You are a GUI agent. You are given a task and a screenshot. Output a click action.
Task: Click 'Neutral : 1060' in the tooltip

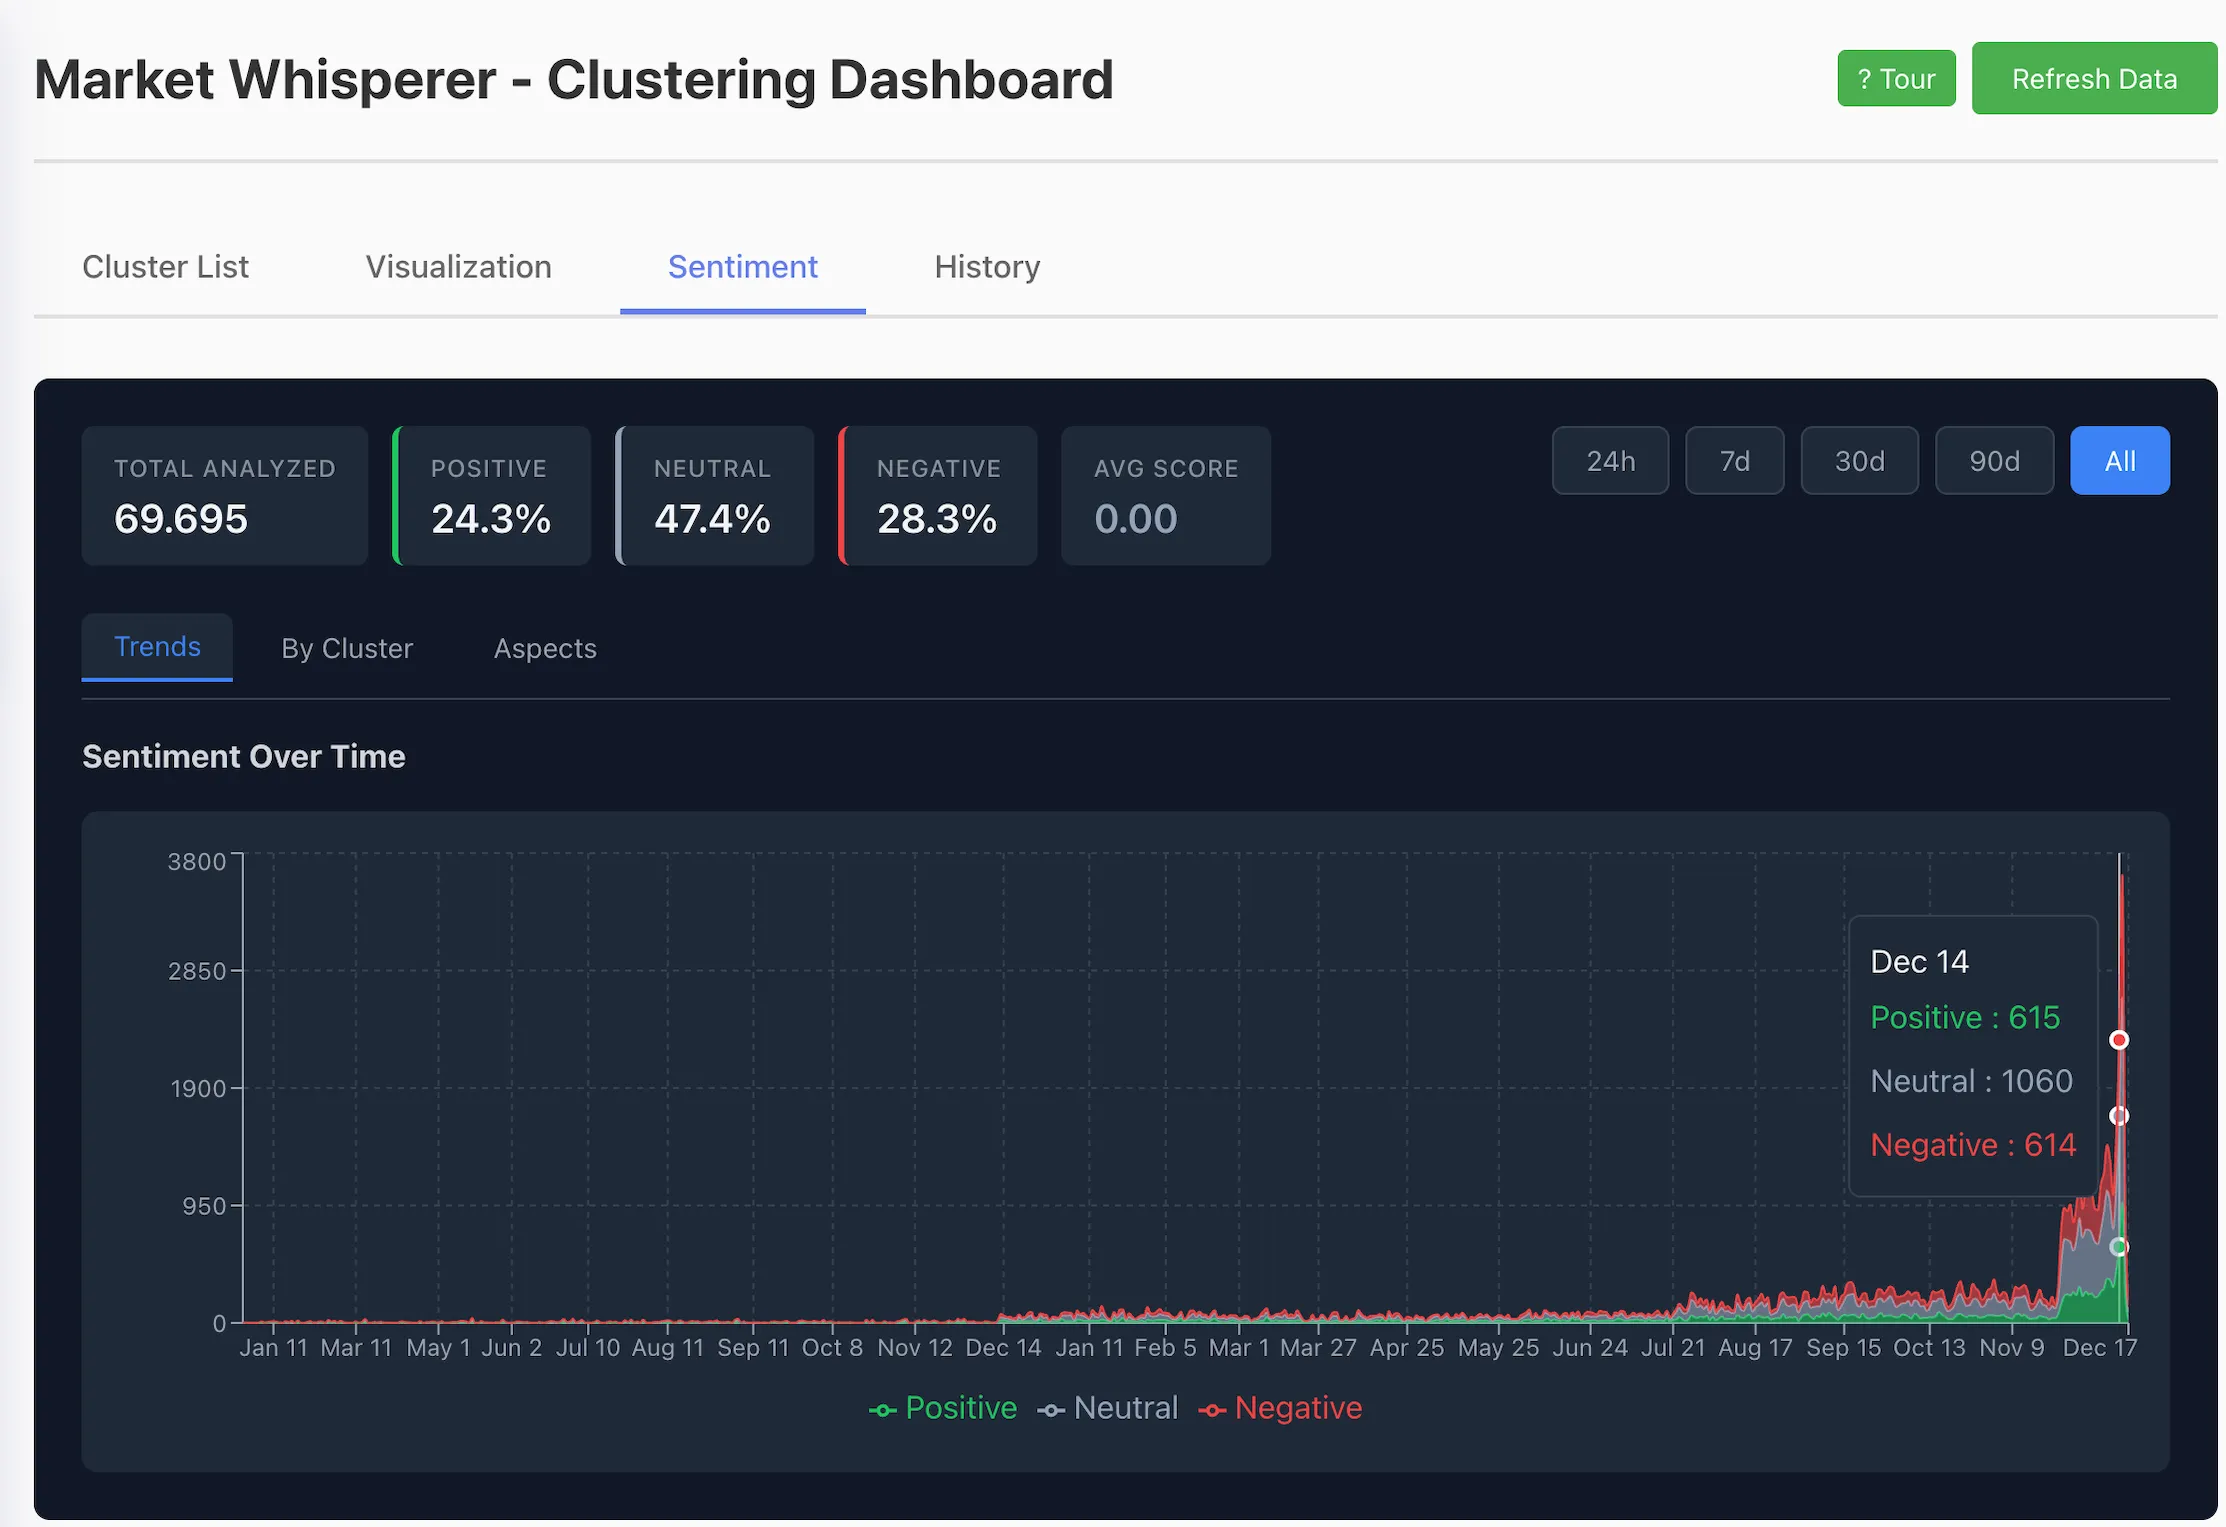[x=1972, y=1081]
